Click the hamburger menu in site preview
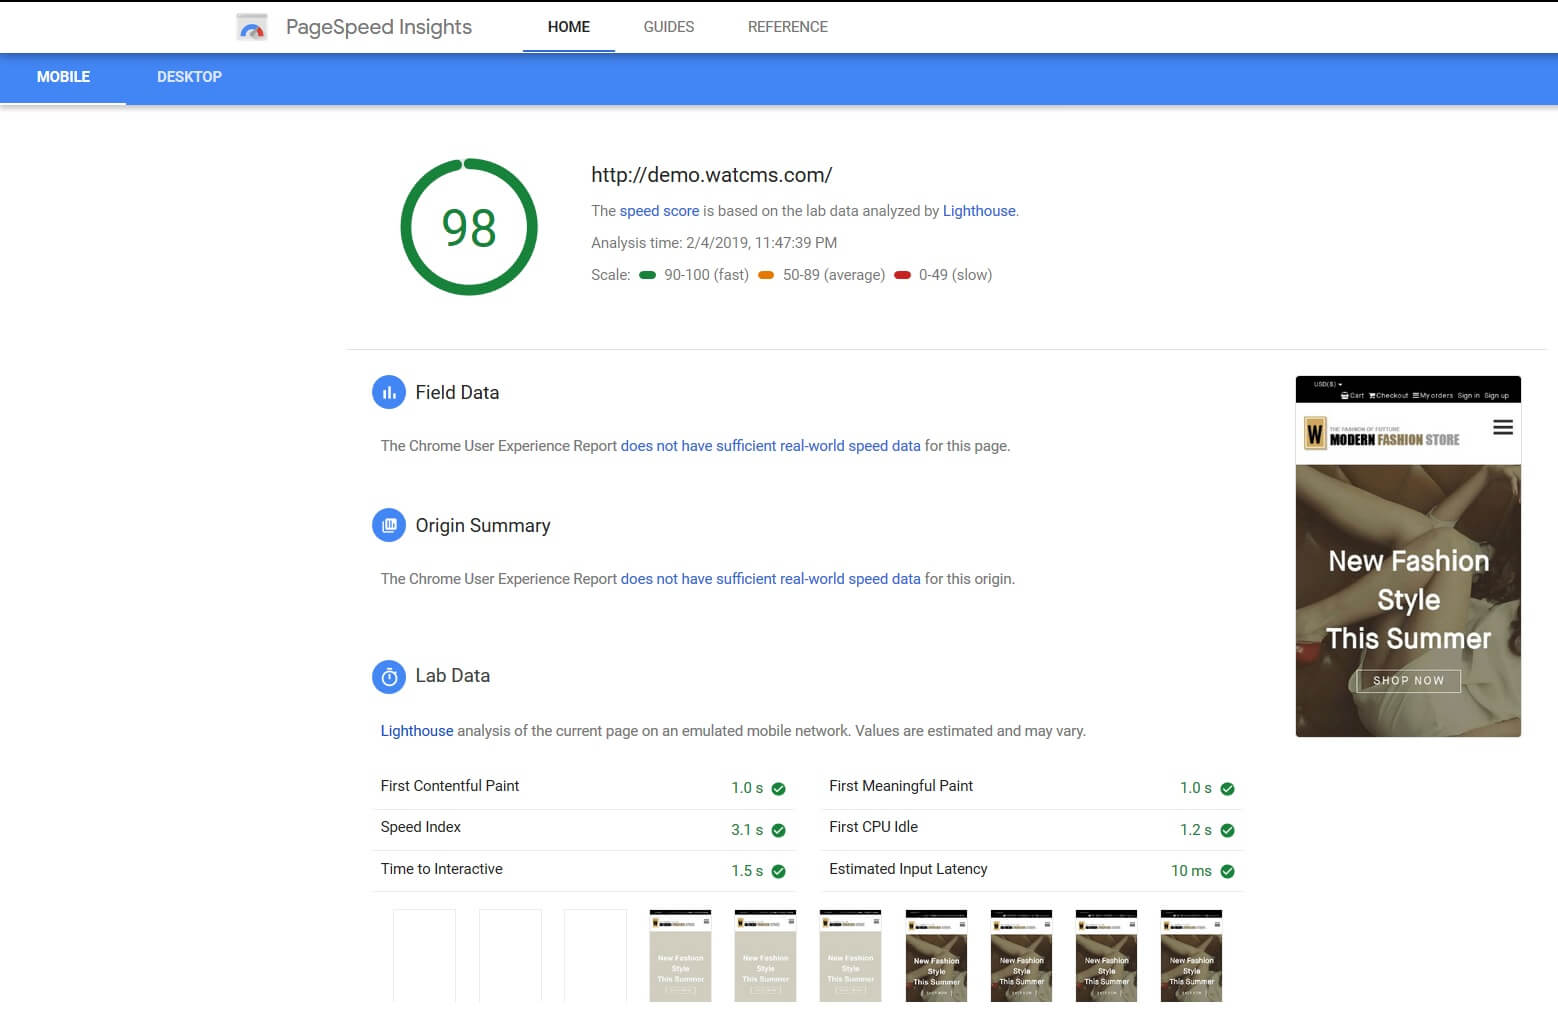 point(1502,428)
